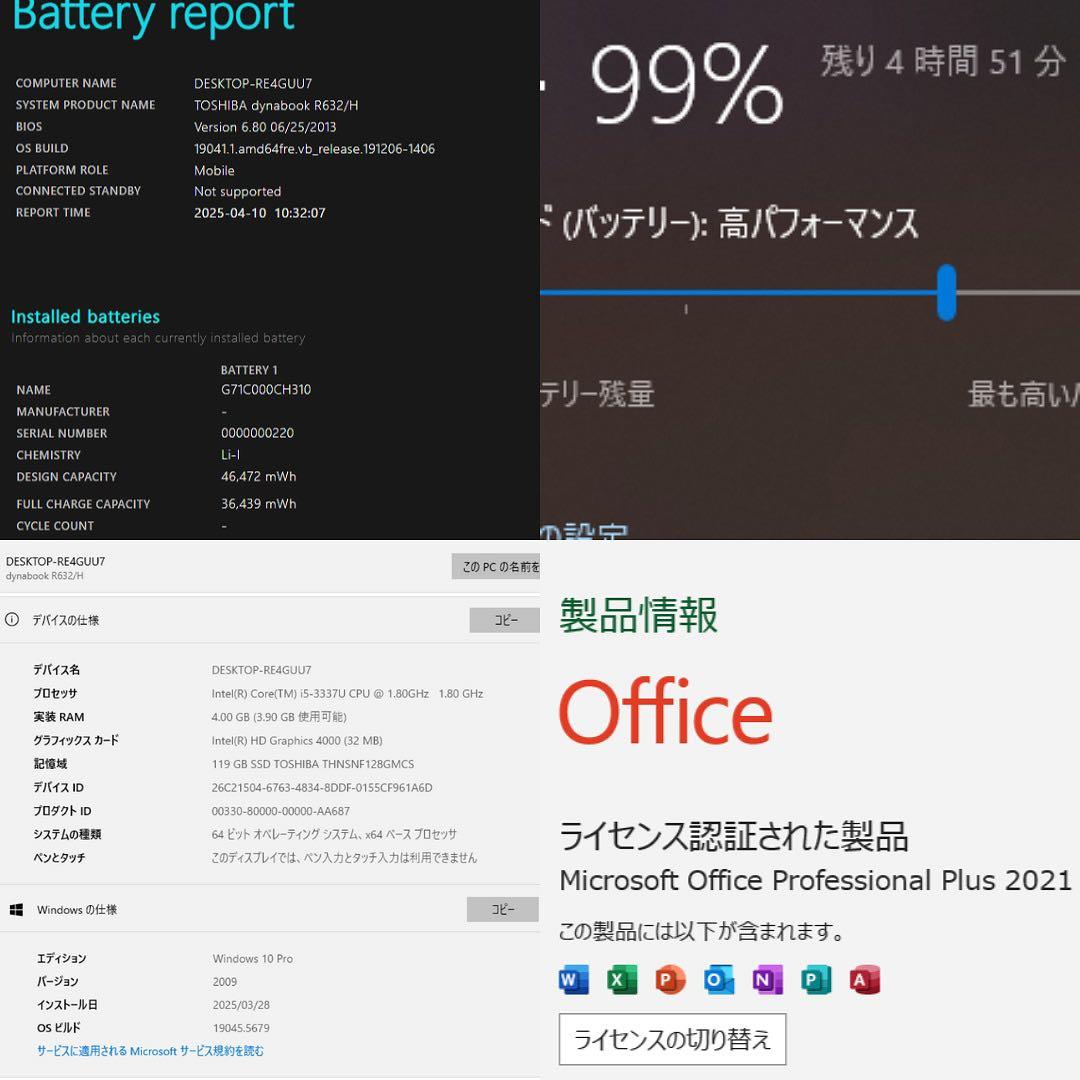Click the Microsoft Office Professional Plus 2021 text
Image resolution: width=1080 pixels, height=1080 pixels.
tap(816, 880)
